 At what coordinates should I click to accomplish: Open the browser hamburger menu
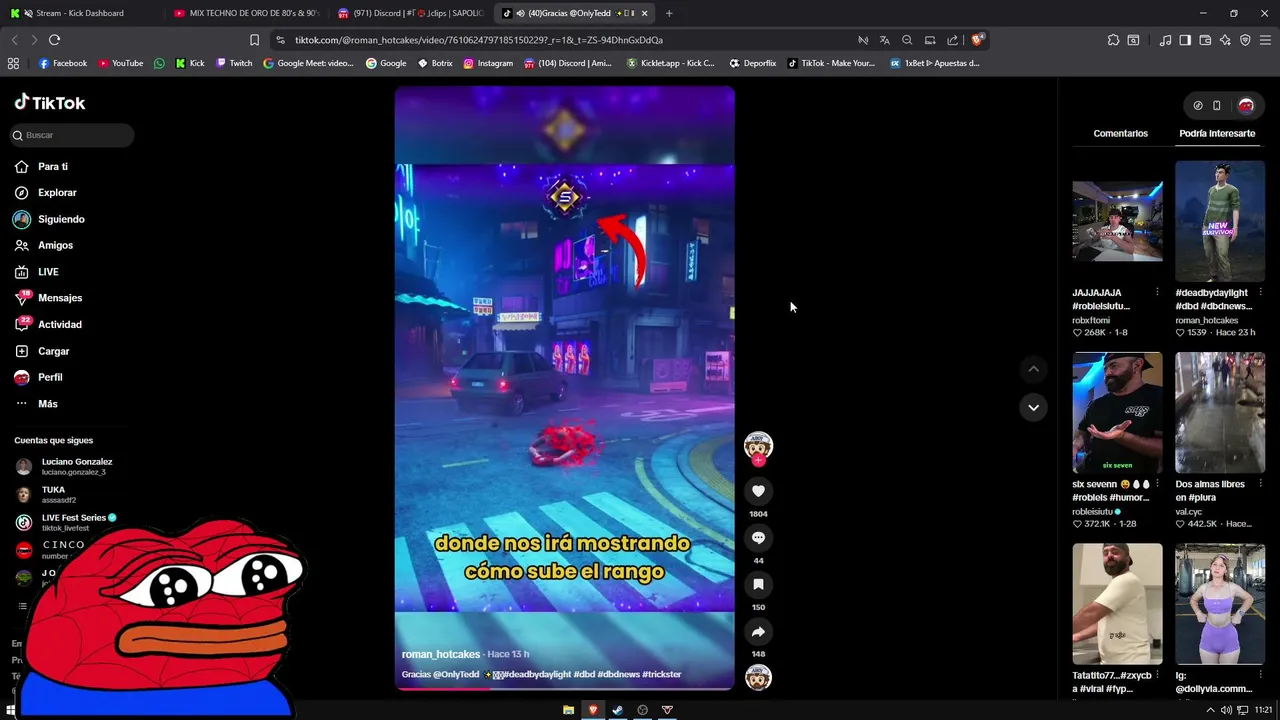(x=1265, y=40)
